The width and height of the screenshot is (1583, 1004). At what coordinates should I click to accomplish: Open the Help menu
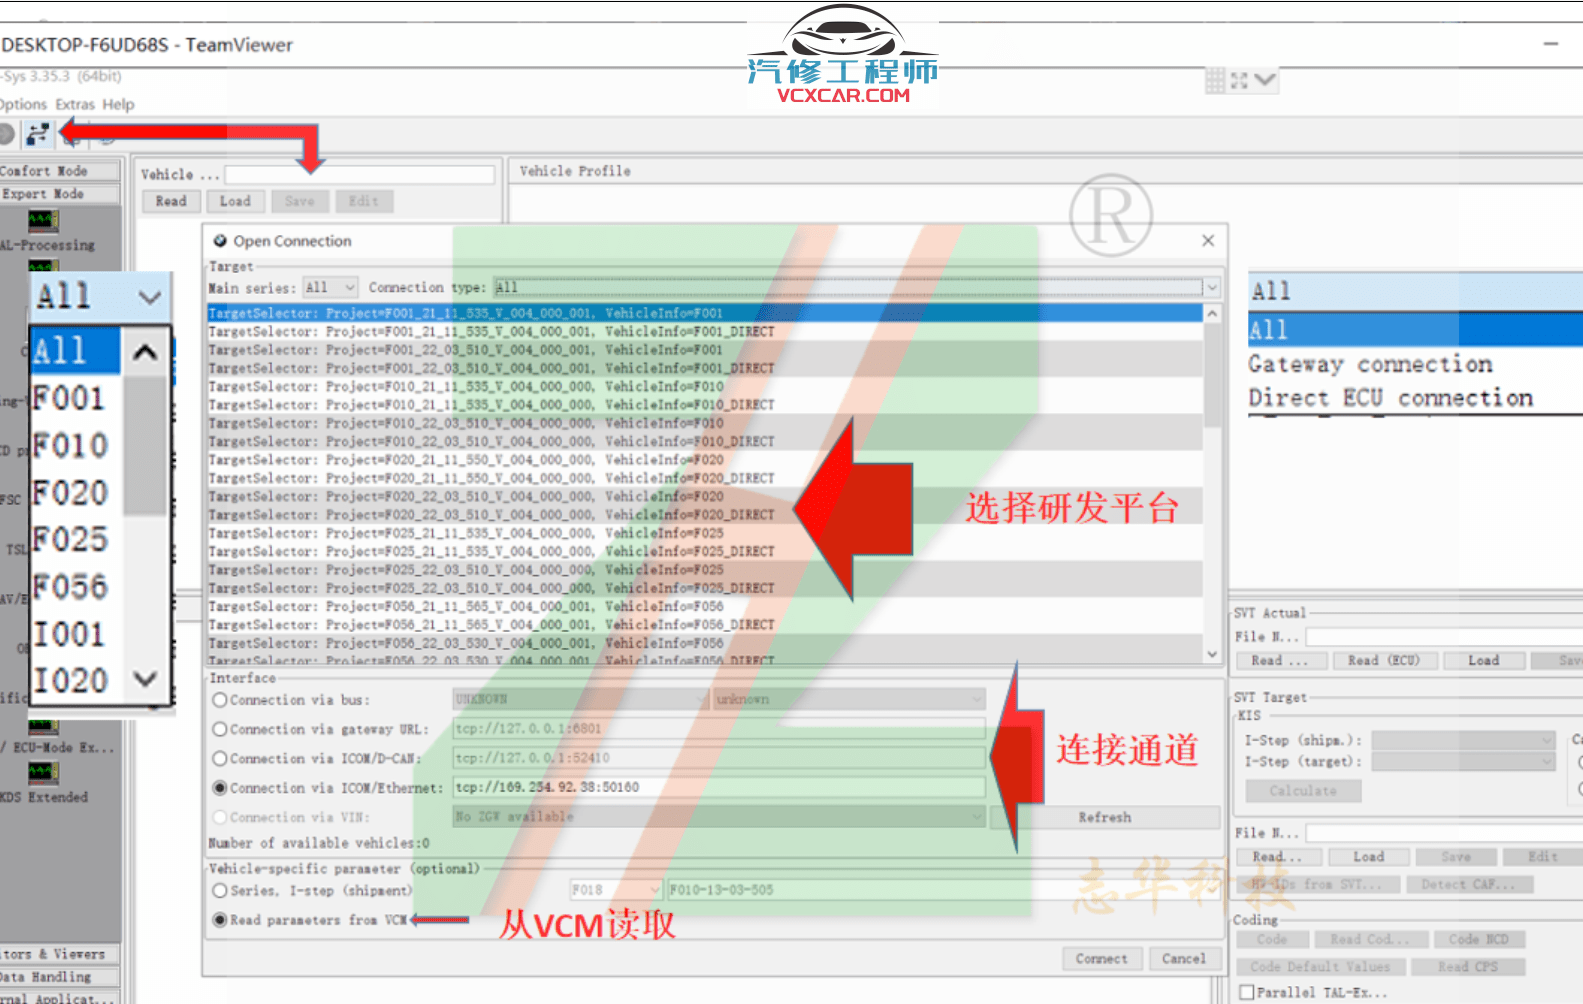118,104
